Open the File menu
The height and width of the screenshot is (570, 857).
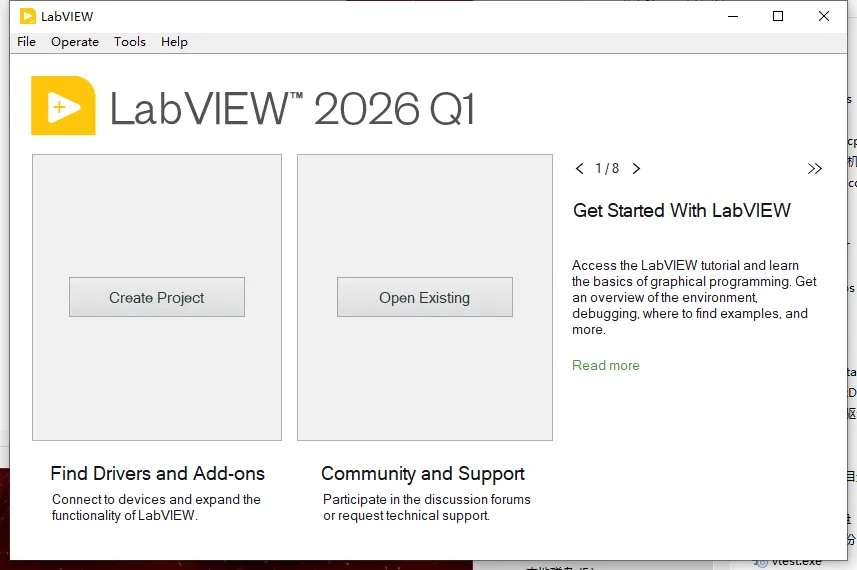(26, 42)
